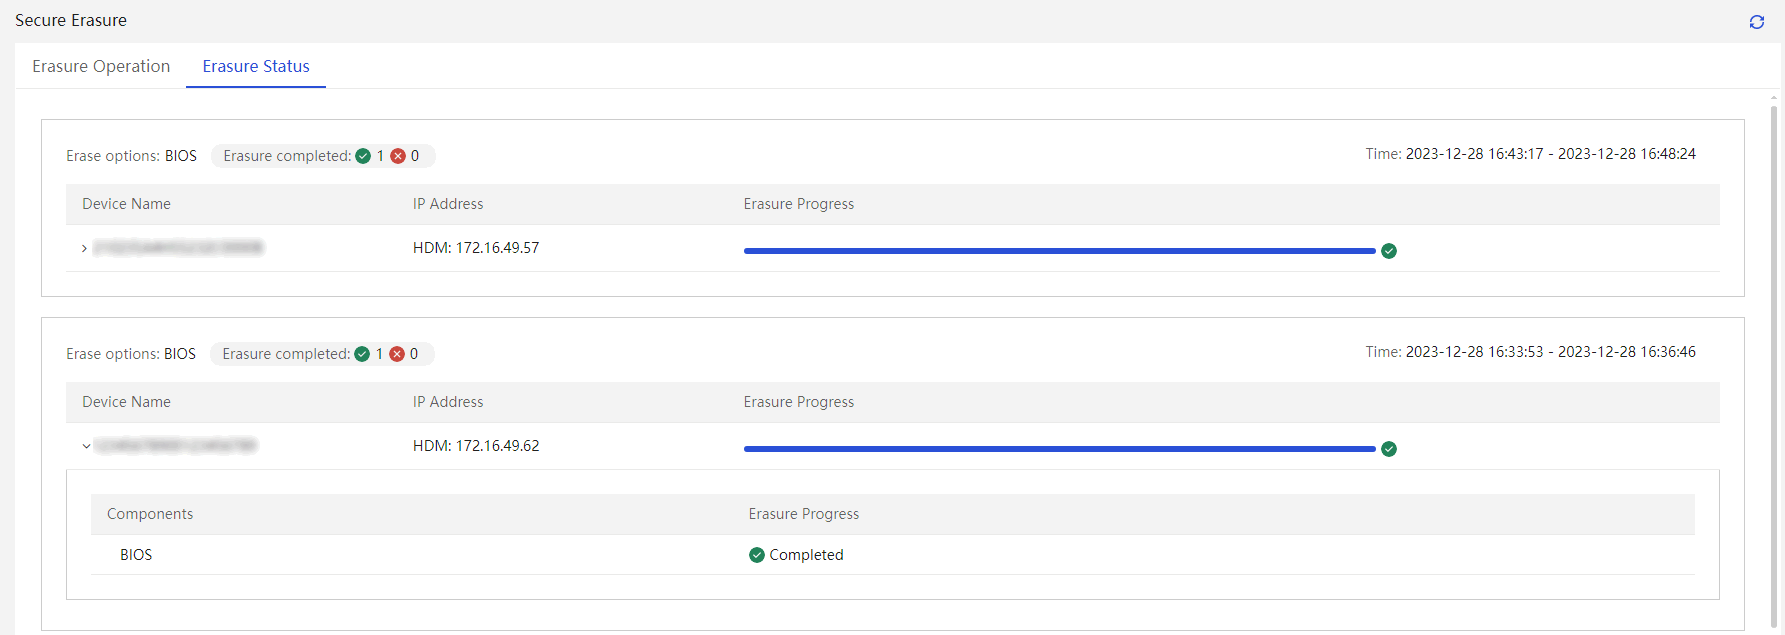Click red failure icon in first Erasure completed badge
The image size is (1785, 635).
(x=398, y=156)
